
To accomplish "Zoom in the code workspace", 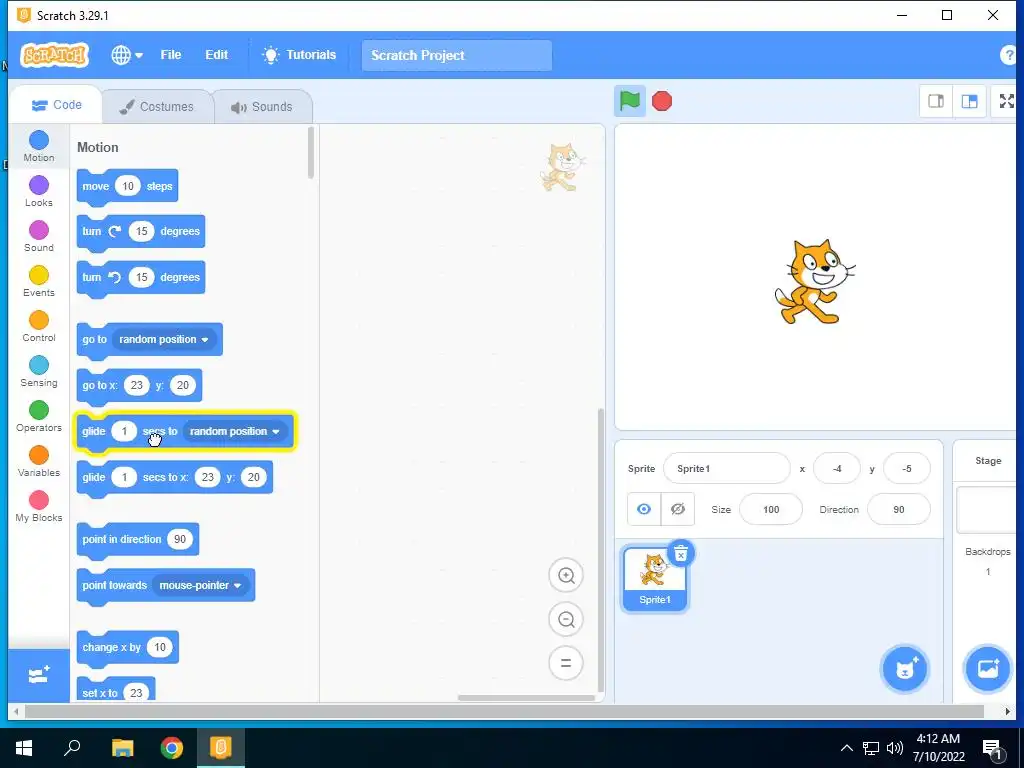I will (566, 575).
